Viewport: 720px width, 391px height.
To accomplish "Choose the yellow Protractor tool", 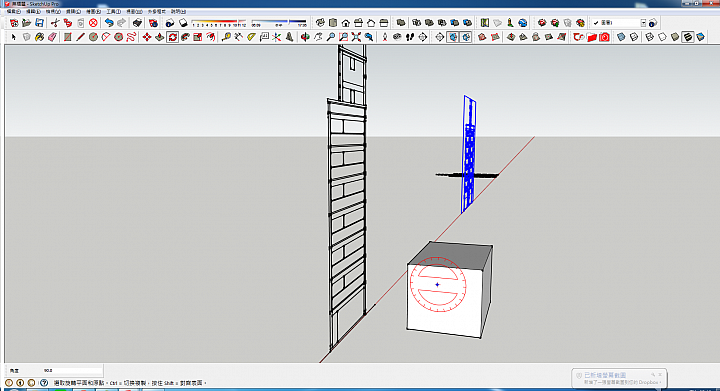I will tap(251, 37).
